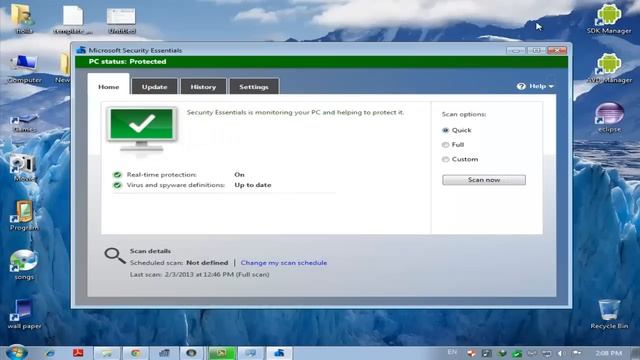Open the wall paper desktop shortcut
The image size is (640, 360).
click(x=24, y=313)
